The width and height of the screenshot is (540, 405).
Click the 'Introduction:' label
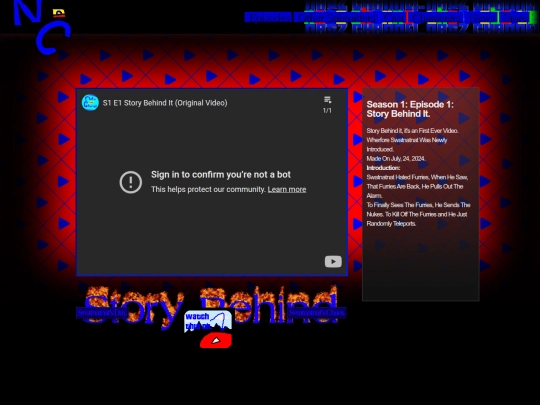coord(383,168)
